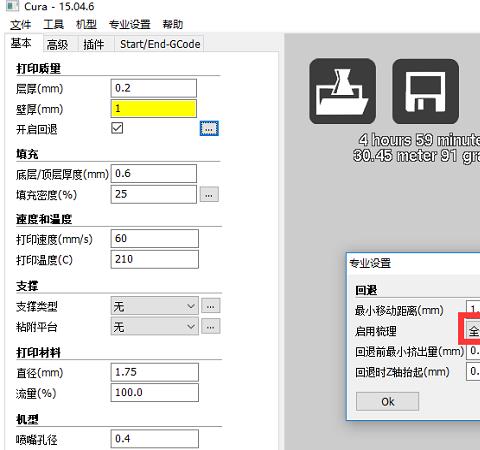Click the 打印温度 input field
Image resolution: width=480 pixels, height=450 pixels.
click(155, 259)
